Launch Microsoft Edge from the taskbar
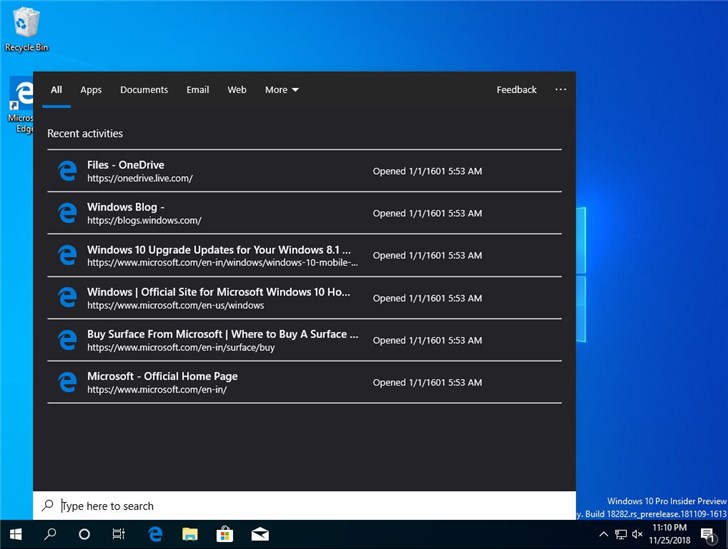 (155, 534)
